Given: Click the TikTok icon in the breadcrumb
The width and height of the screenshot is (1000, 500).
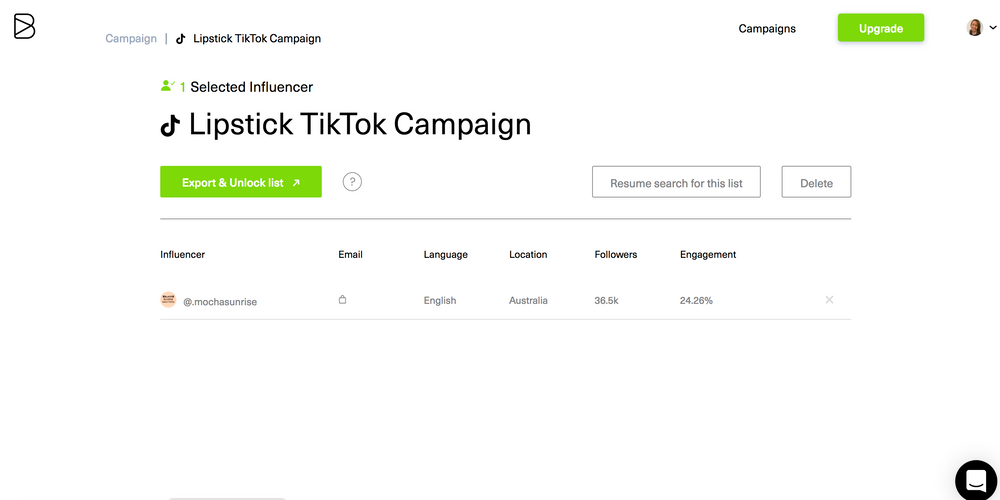Looking at the screenshot, I should coord(180,39).
